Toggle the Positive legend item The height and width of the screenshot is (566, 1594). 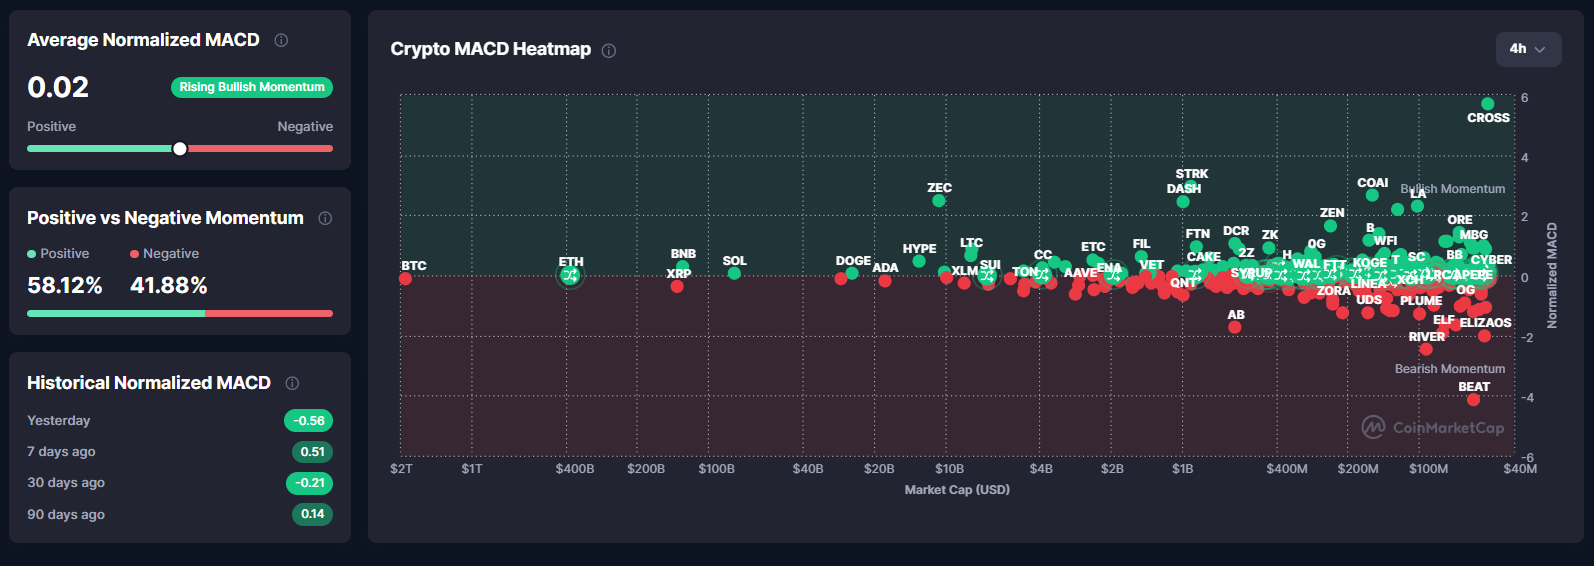pyautogui.click(x=58, y=254)
